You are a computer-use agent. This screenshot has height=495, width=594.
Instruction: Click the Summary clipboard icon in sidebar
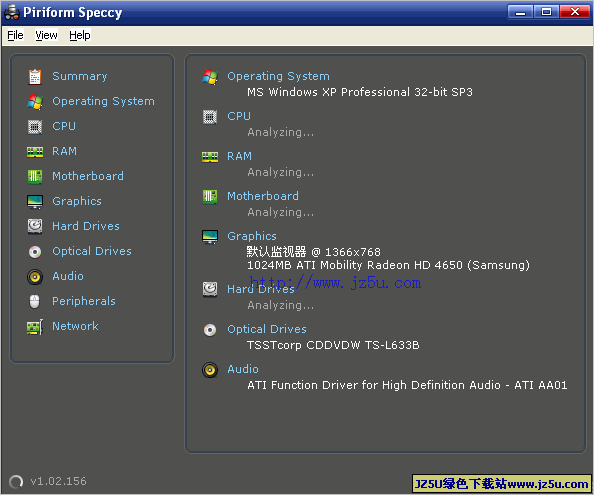pyautogui.click(x=35, y=77)
